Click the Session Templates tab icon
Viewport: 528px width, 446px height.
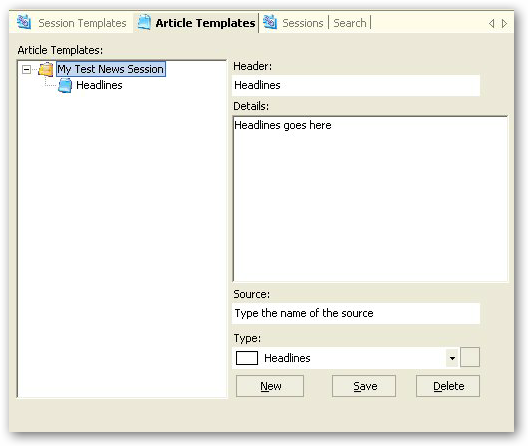pyautogui.click(x=24, y=22)
